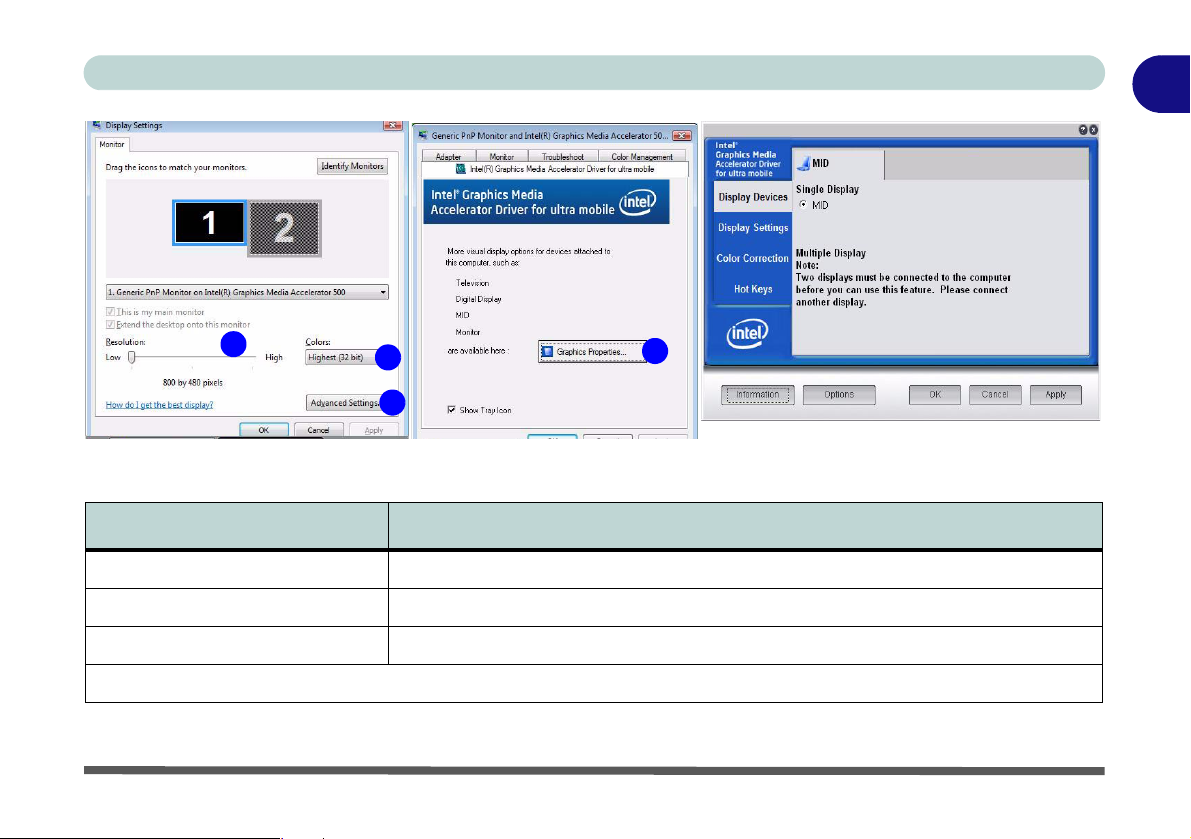
Task: Toggle the Show Tray Icon checkbox
Action: [x=451, y=410]
